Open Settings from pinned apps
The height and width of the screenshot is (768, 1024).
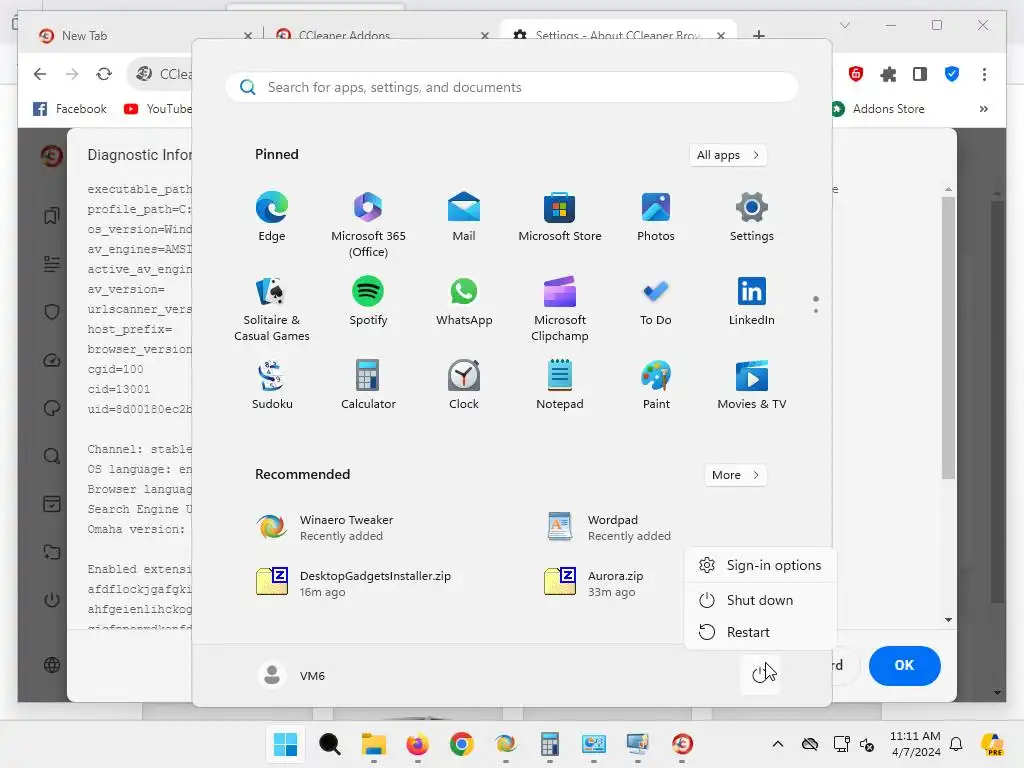coord(752,217)
